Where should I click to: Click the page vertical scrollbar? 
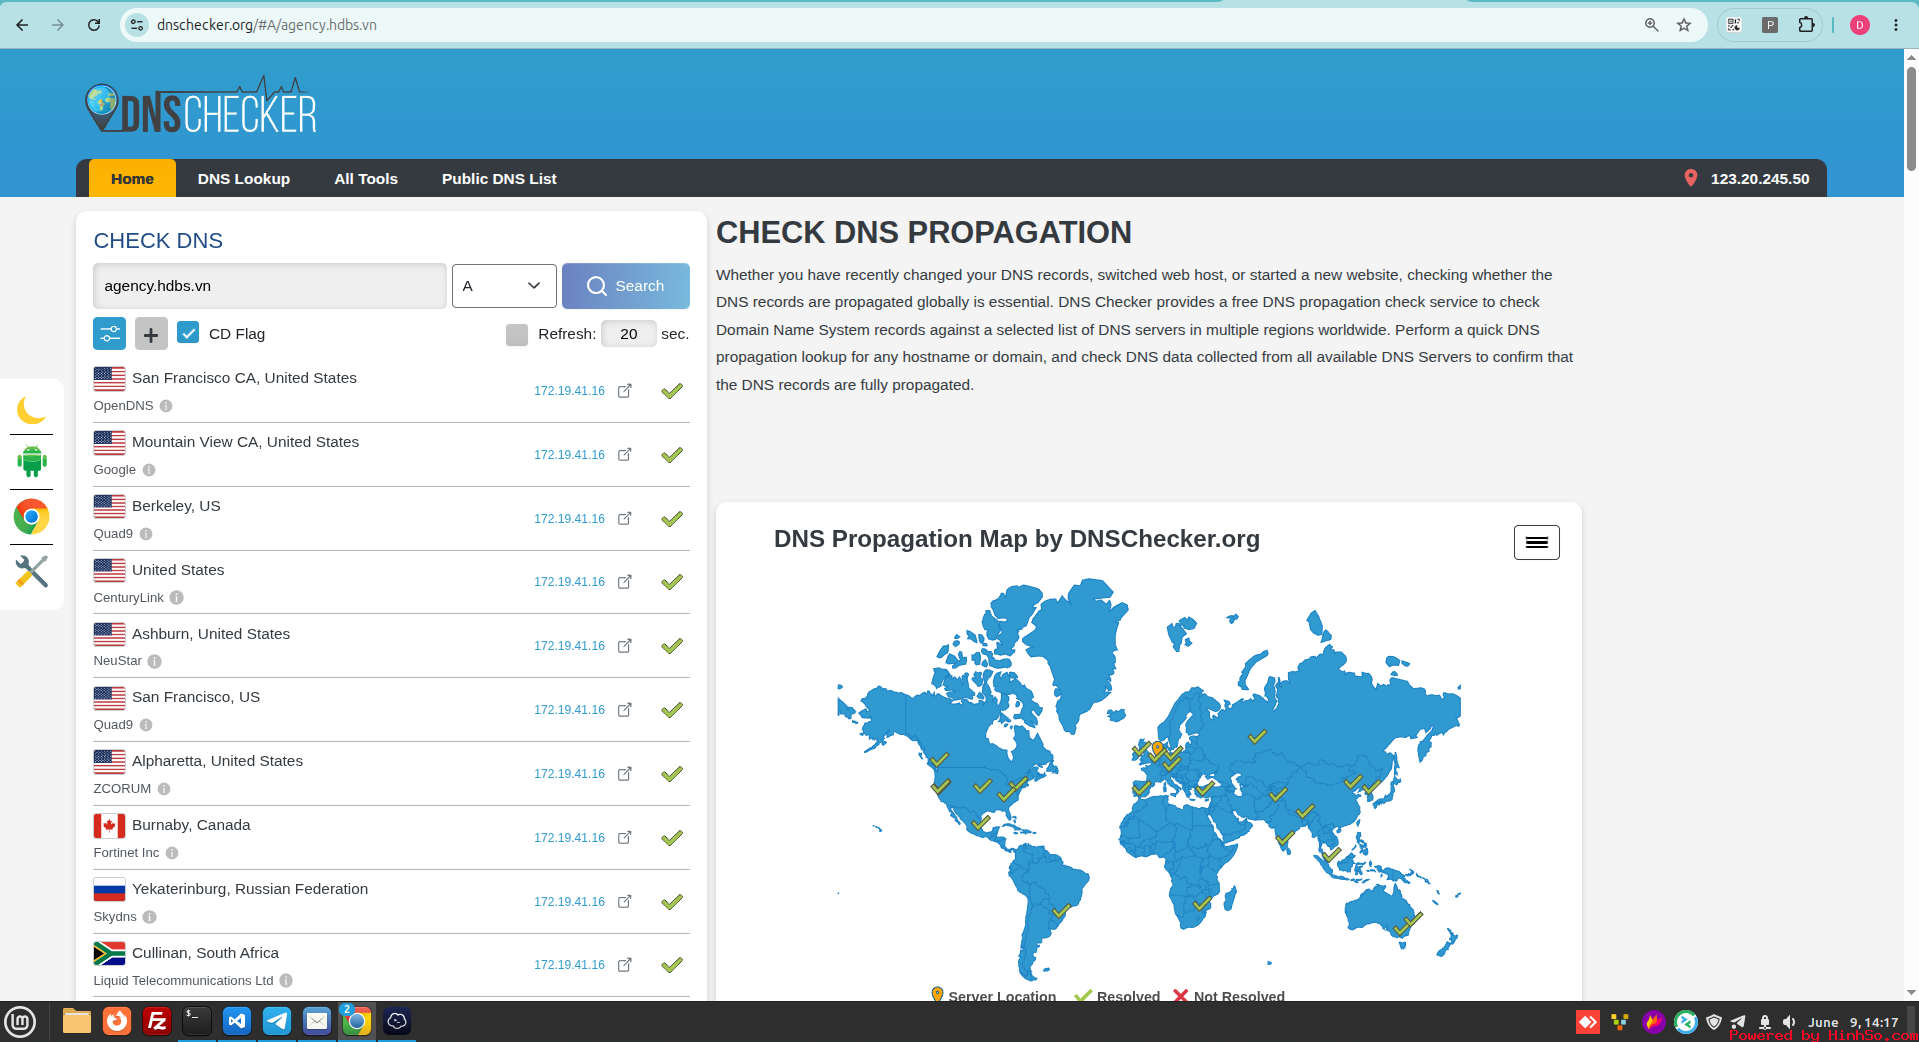[x=1911, y=120]
